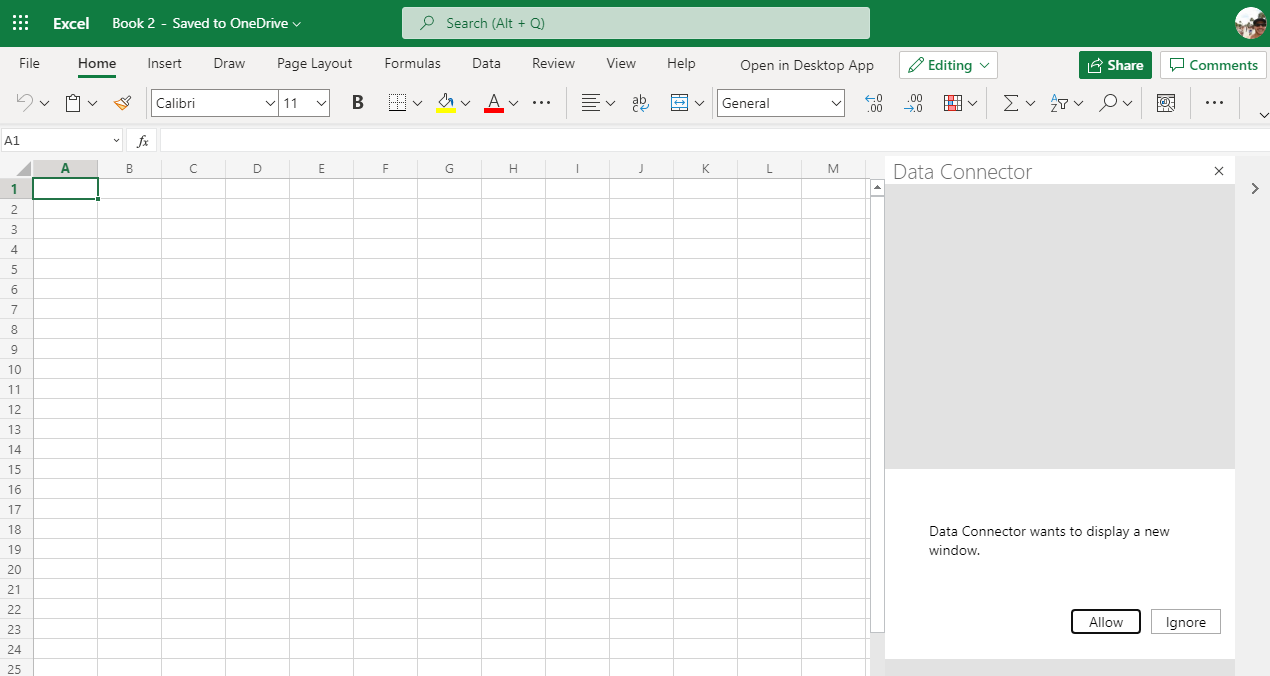This screenshot has height=676, width=1270.
Task: Switch to the Formulas ribbon tab
Action: [412, 63]
